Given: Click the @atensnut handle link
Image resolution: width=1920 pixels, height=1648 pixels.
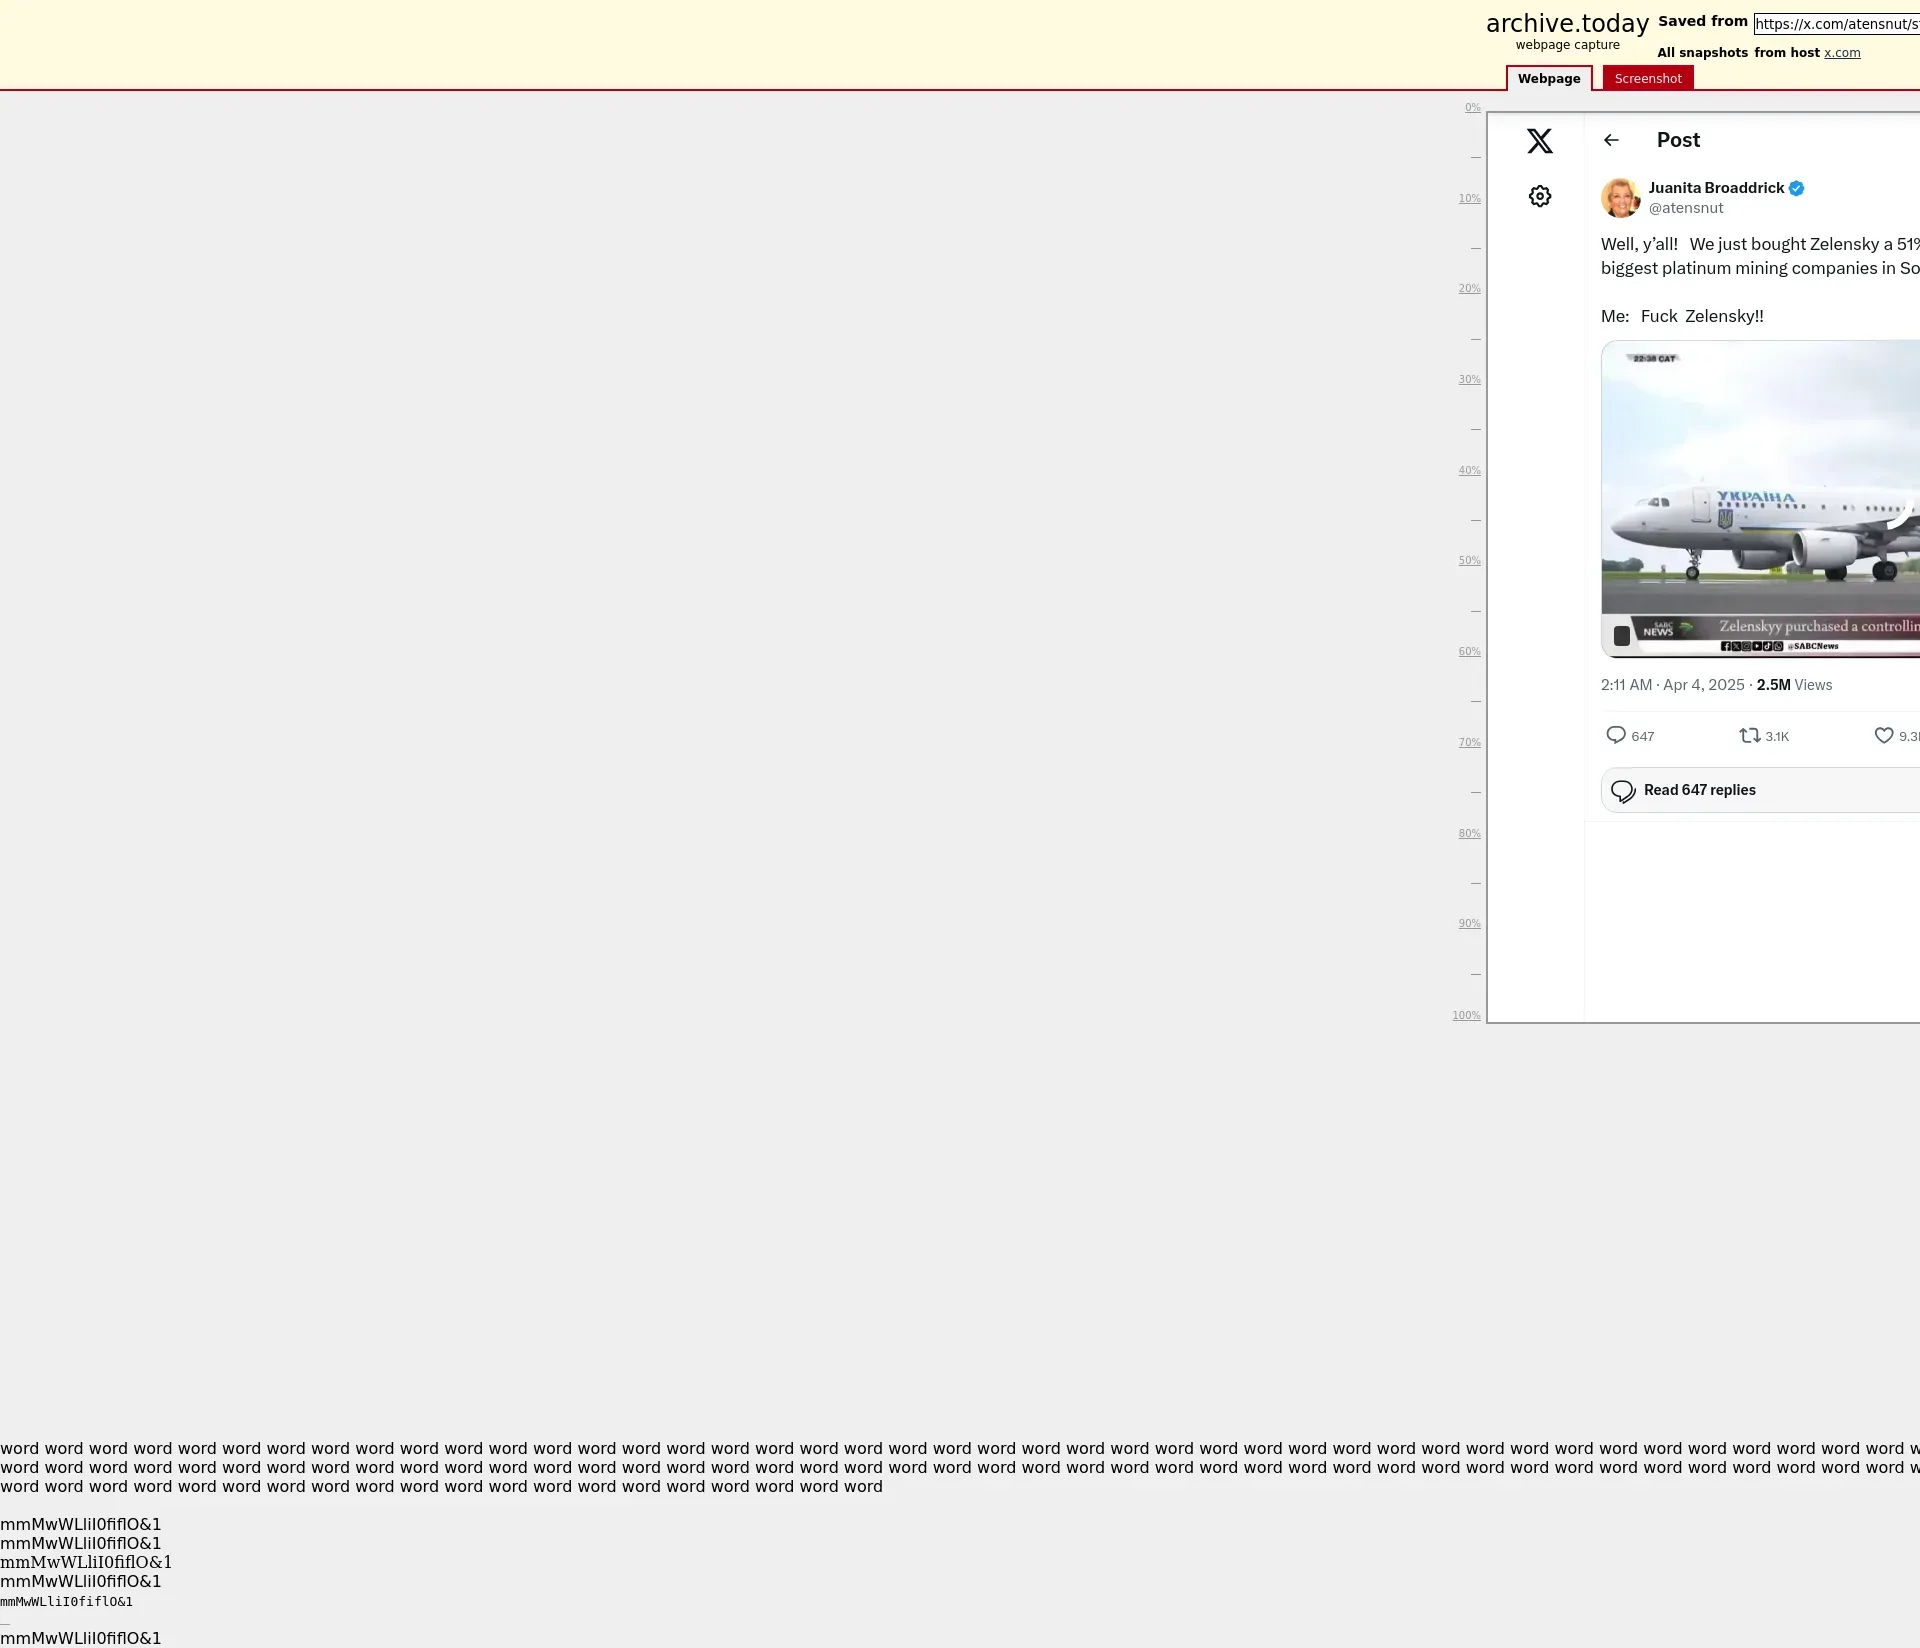Looking at the screenshot, I should click(1685, 208).
